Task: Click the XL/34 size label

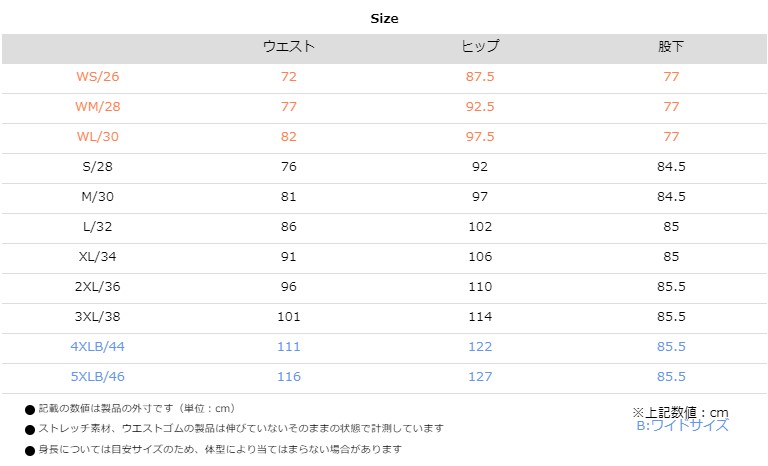Action: coord(97,256)
